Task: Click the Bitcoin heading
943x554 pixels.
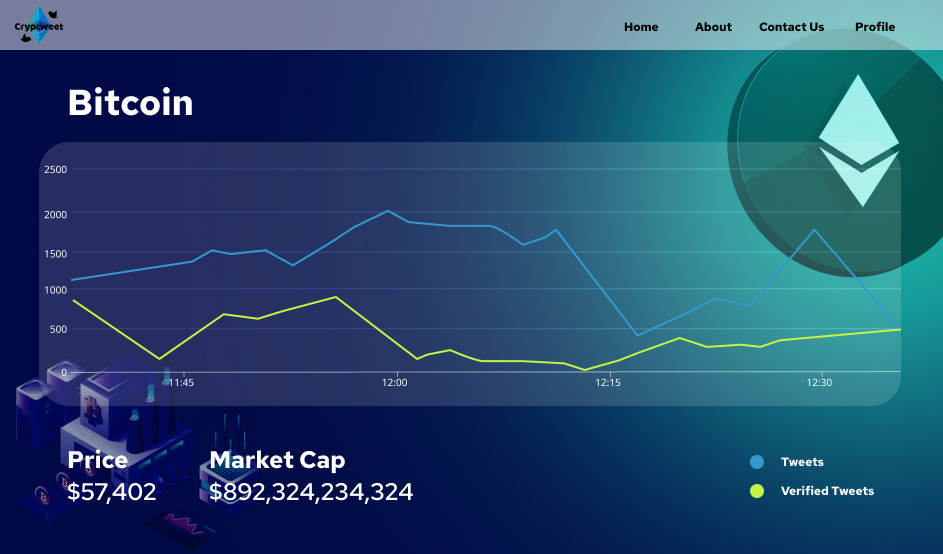Action: [131, 103]
